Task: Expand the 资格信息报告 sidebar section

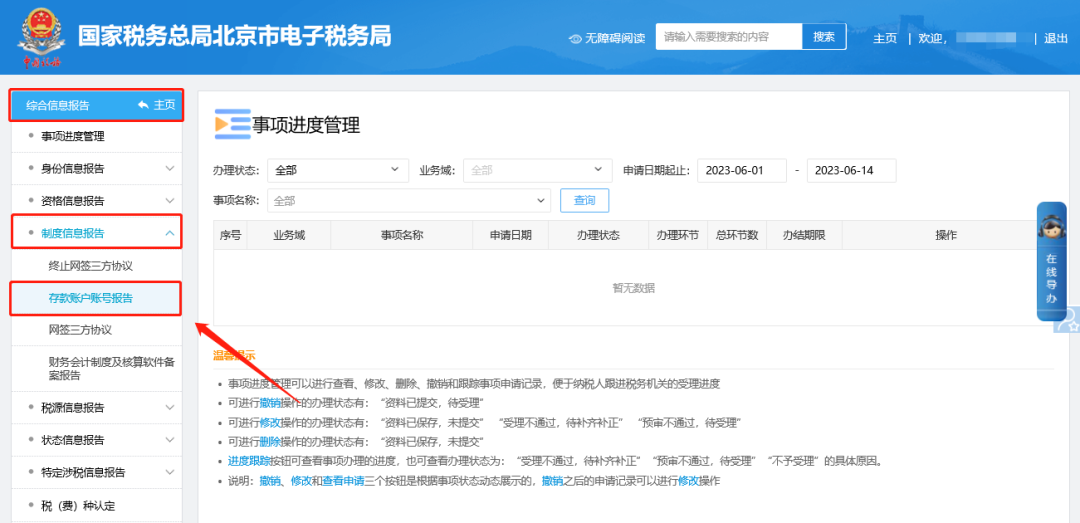Action: [x=169, y=201]
